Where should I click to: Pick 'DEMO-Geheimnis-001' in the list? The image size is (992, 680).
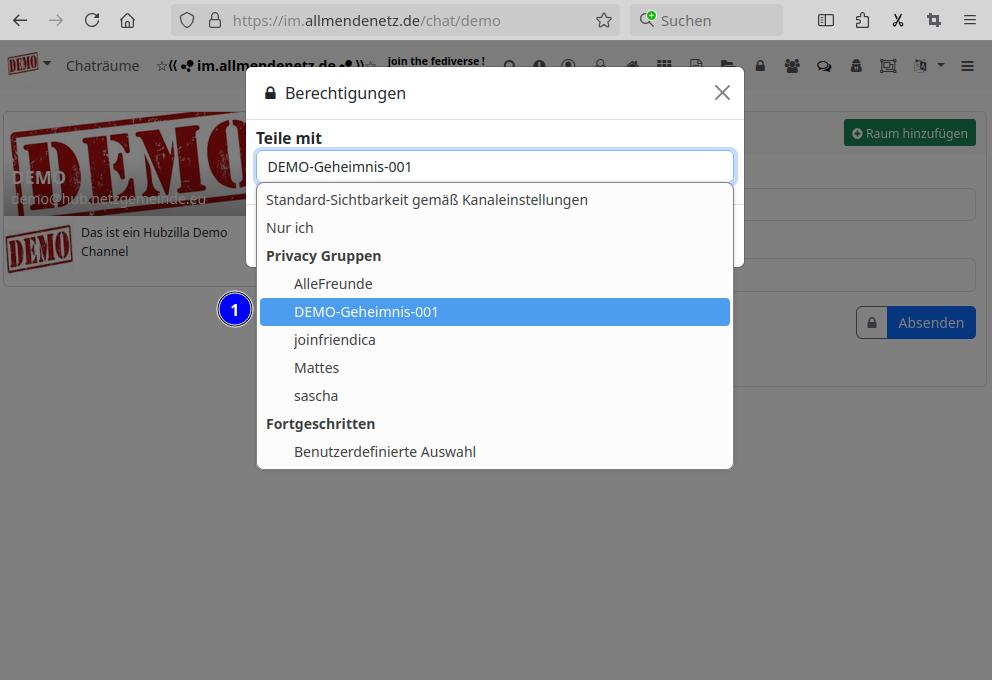coord(366,312)
